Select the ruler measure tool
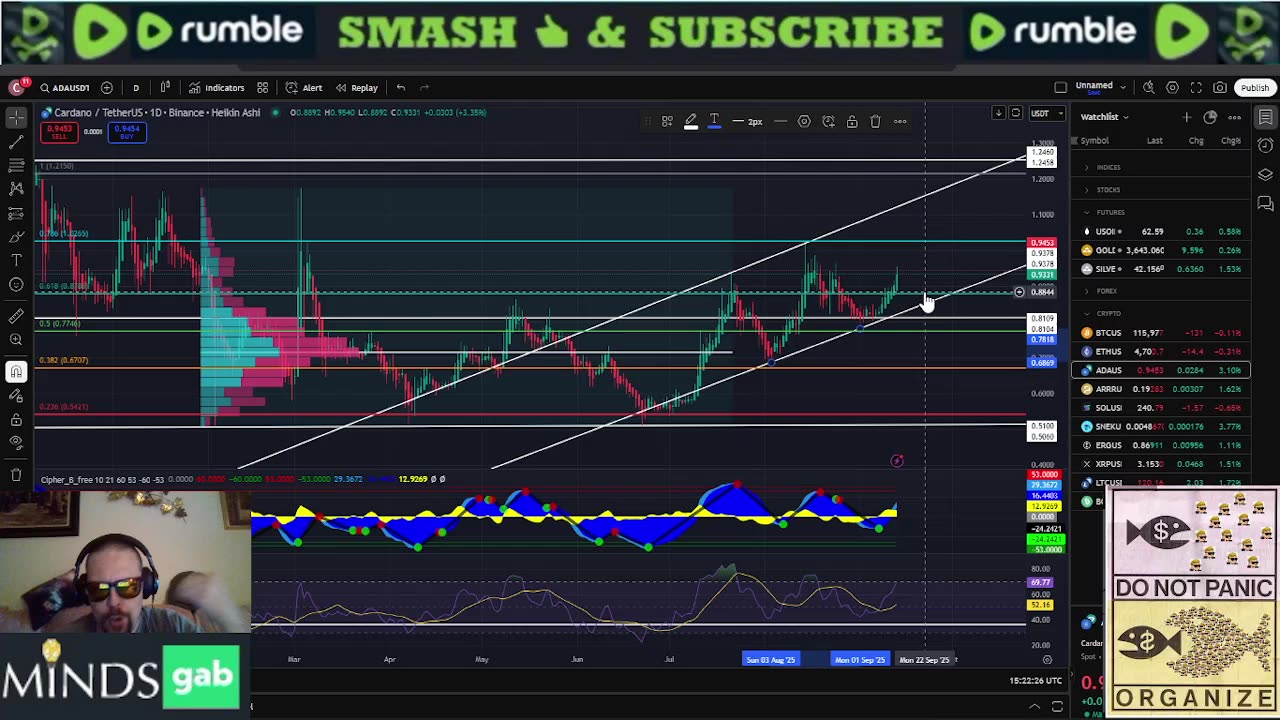The height and width of the screenshot is (720, 1280). [16, 316]
